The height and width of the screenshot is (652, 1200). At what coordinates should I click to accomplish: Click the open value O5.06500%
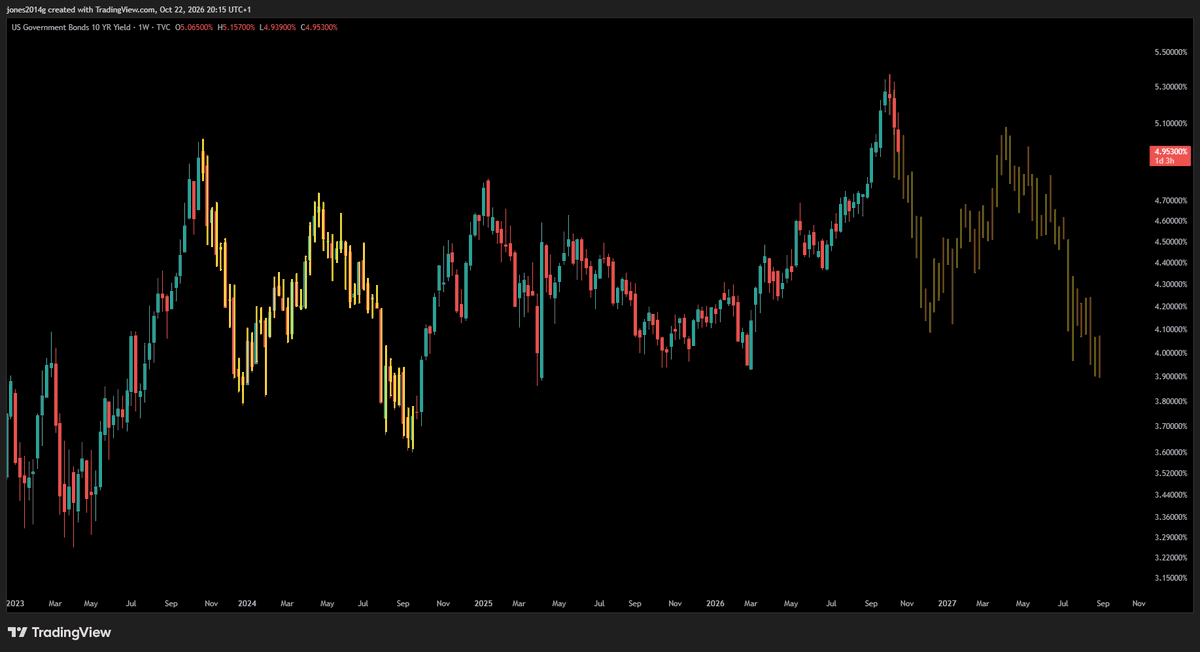click(x=194, y=27)
